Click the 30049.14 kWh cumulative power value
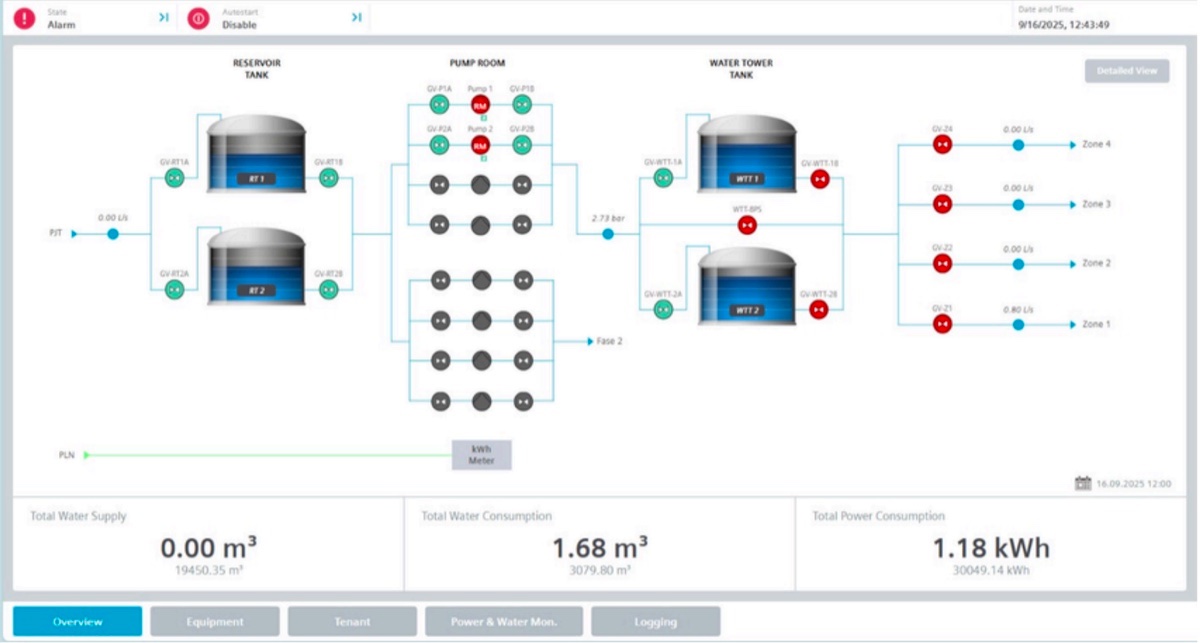1200x643 pixels. (992, 570)
